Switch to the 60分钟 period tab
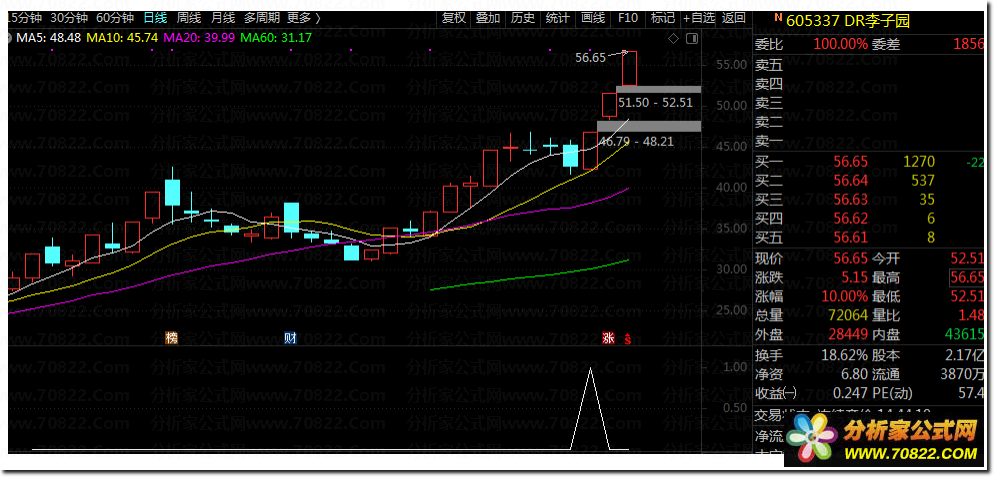The height and width of the screenshot is (478, 996). pyautogui.click(x=114, y=18)
